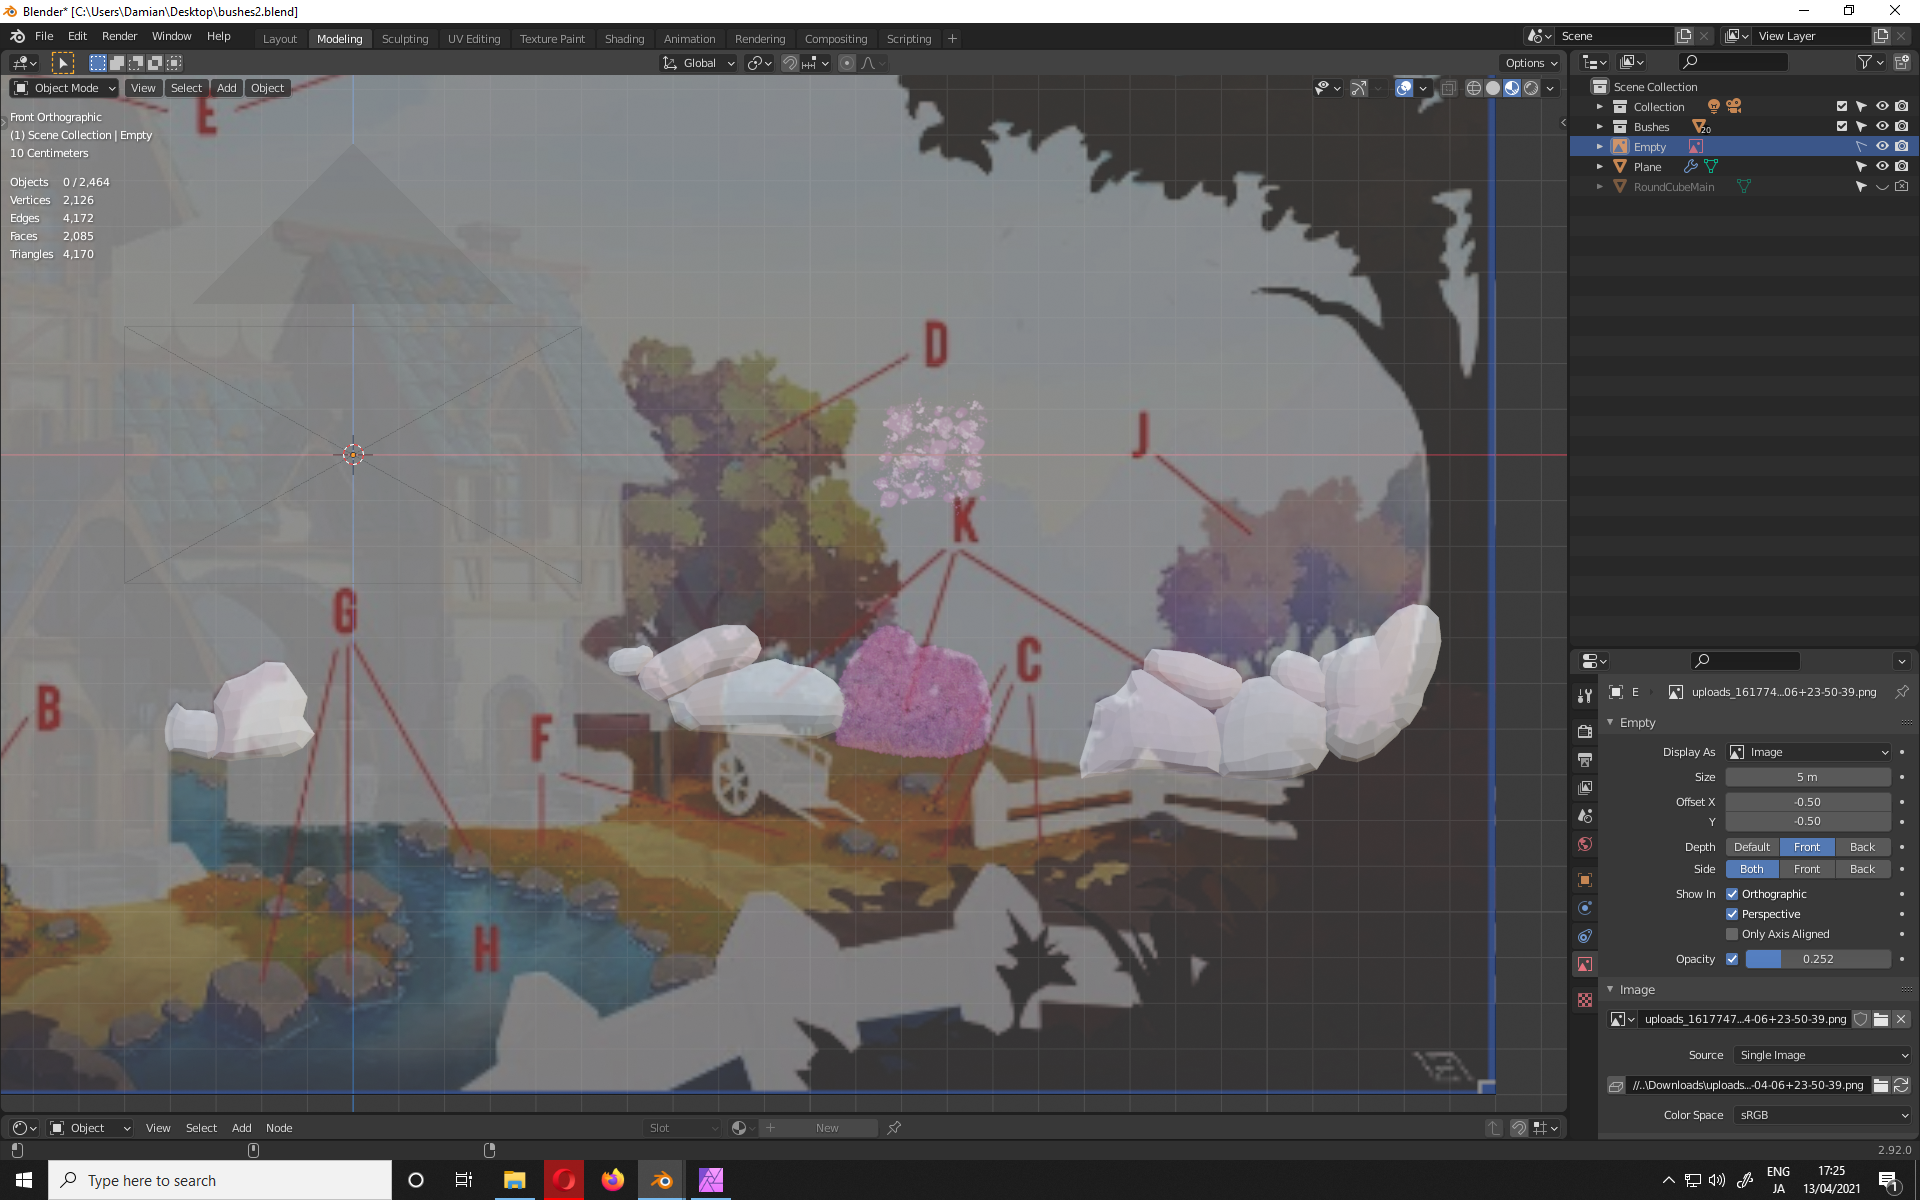Enable rendered viewport shading mode

pos(1531,88)
